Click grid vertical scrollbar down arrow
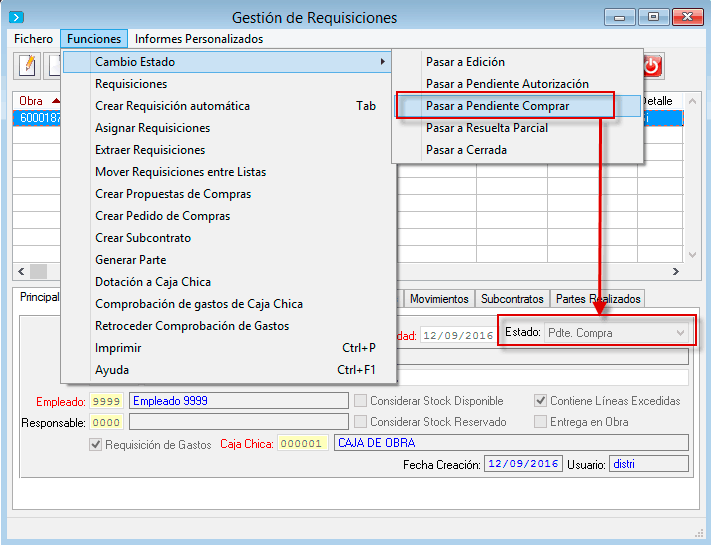This screenshot has height=545, width=711. [x=692, y=255]
